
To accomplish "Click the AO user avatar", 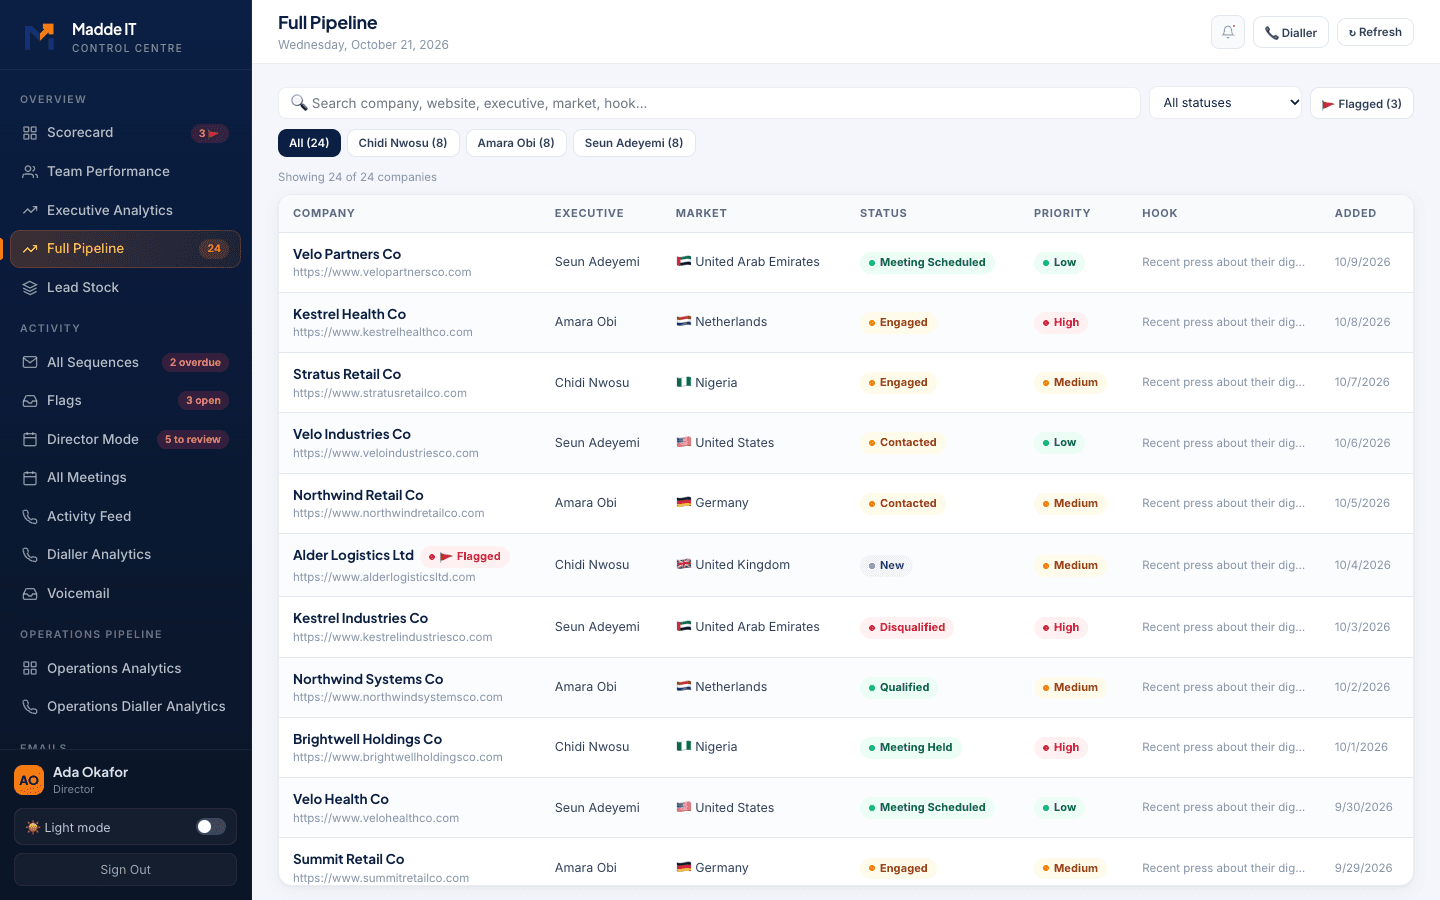I will (29, 780).
